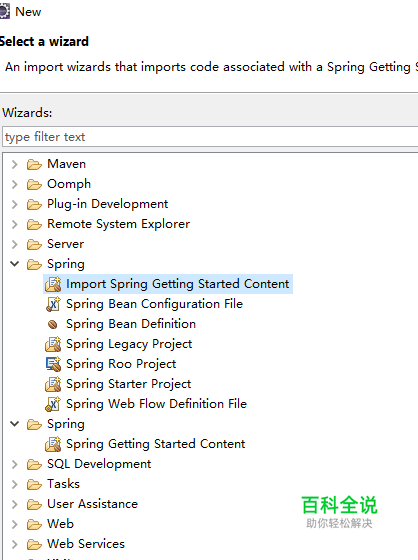Select the Remote System Explorer entry

pyautogui.click(x=118, y=224)
